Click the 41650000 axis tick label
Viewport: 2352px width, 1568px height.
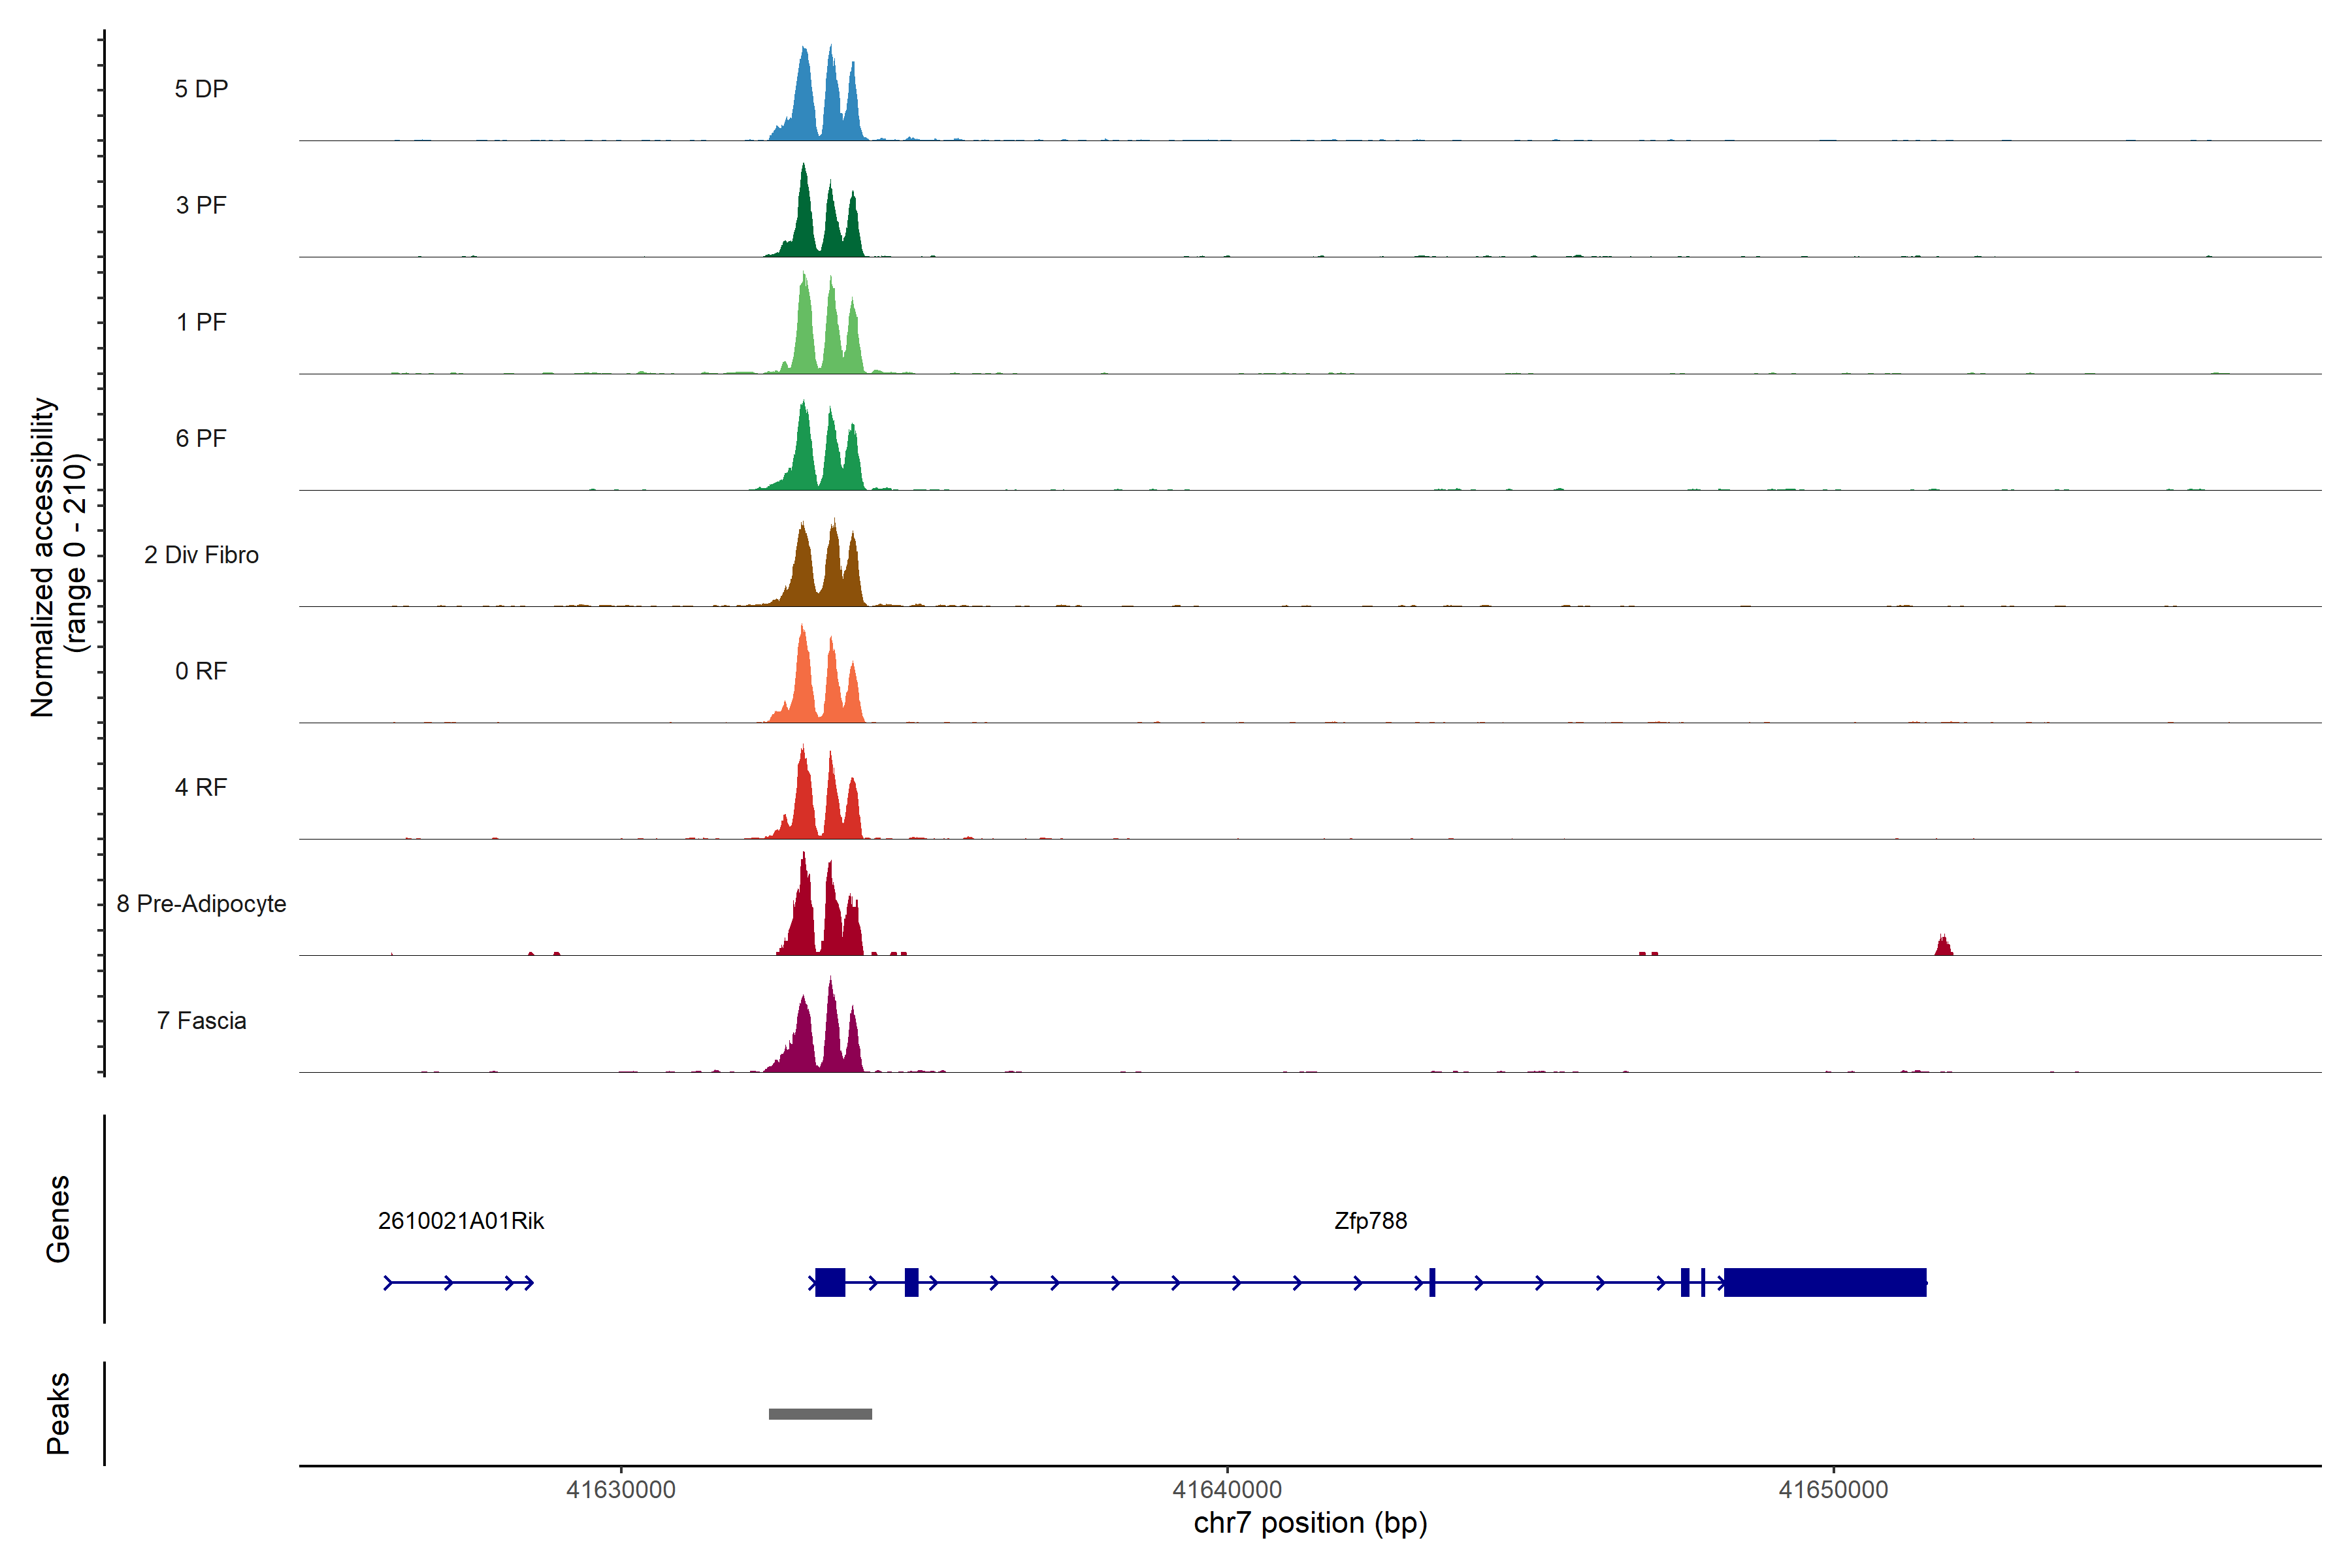click(x=1833, y=1490)
